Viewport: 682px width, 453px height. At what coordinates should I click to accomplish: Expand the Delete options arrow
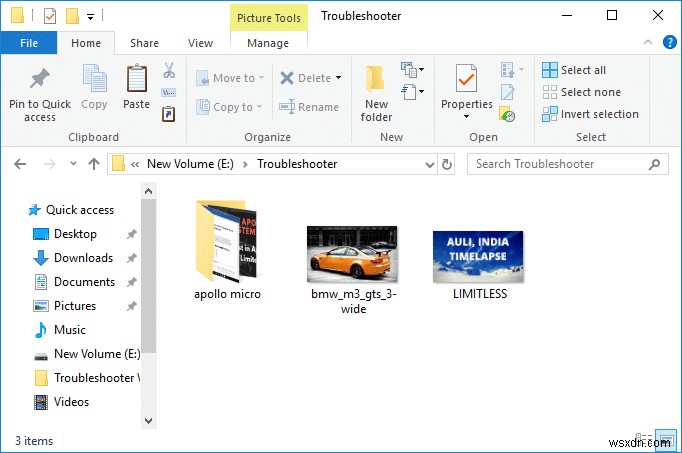click(338, 78)
